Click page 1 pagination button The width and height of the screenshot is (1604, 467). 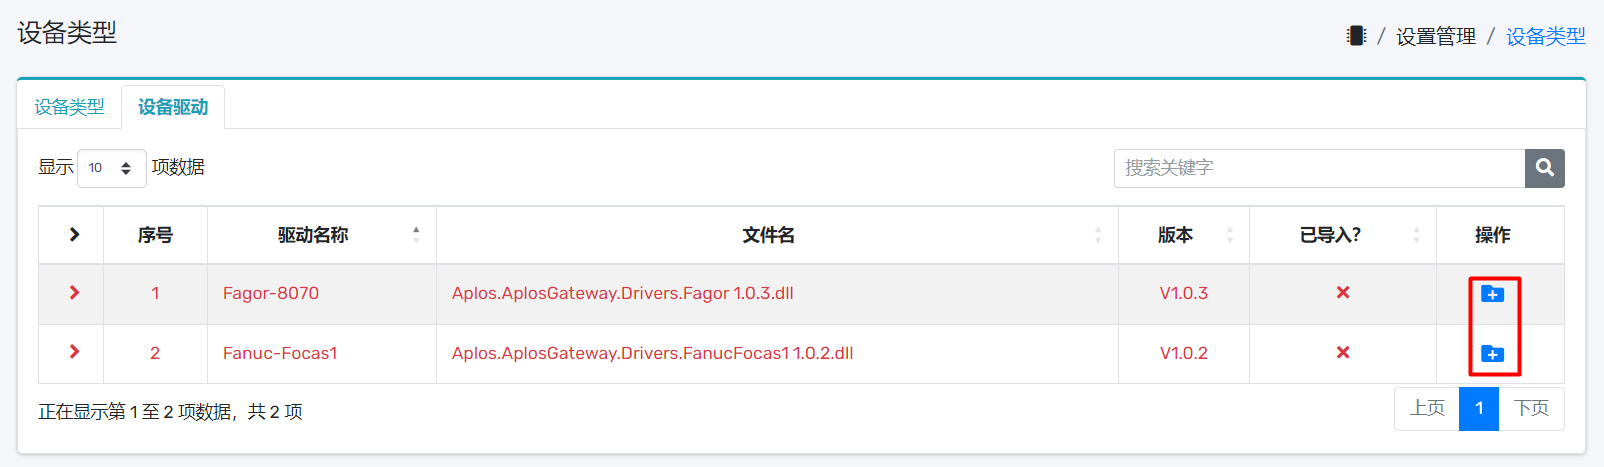click(1479, 408)
